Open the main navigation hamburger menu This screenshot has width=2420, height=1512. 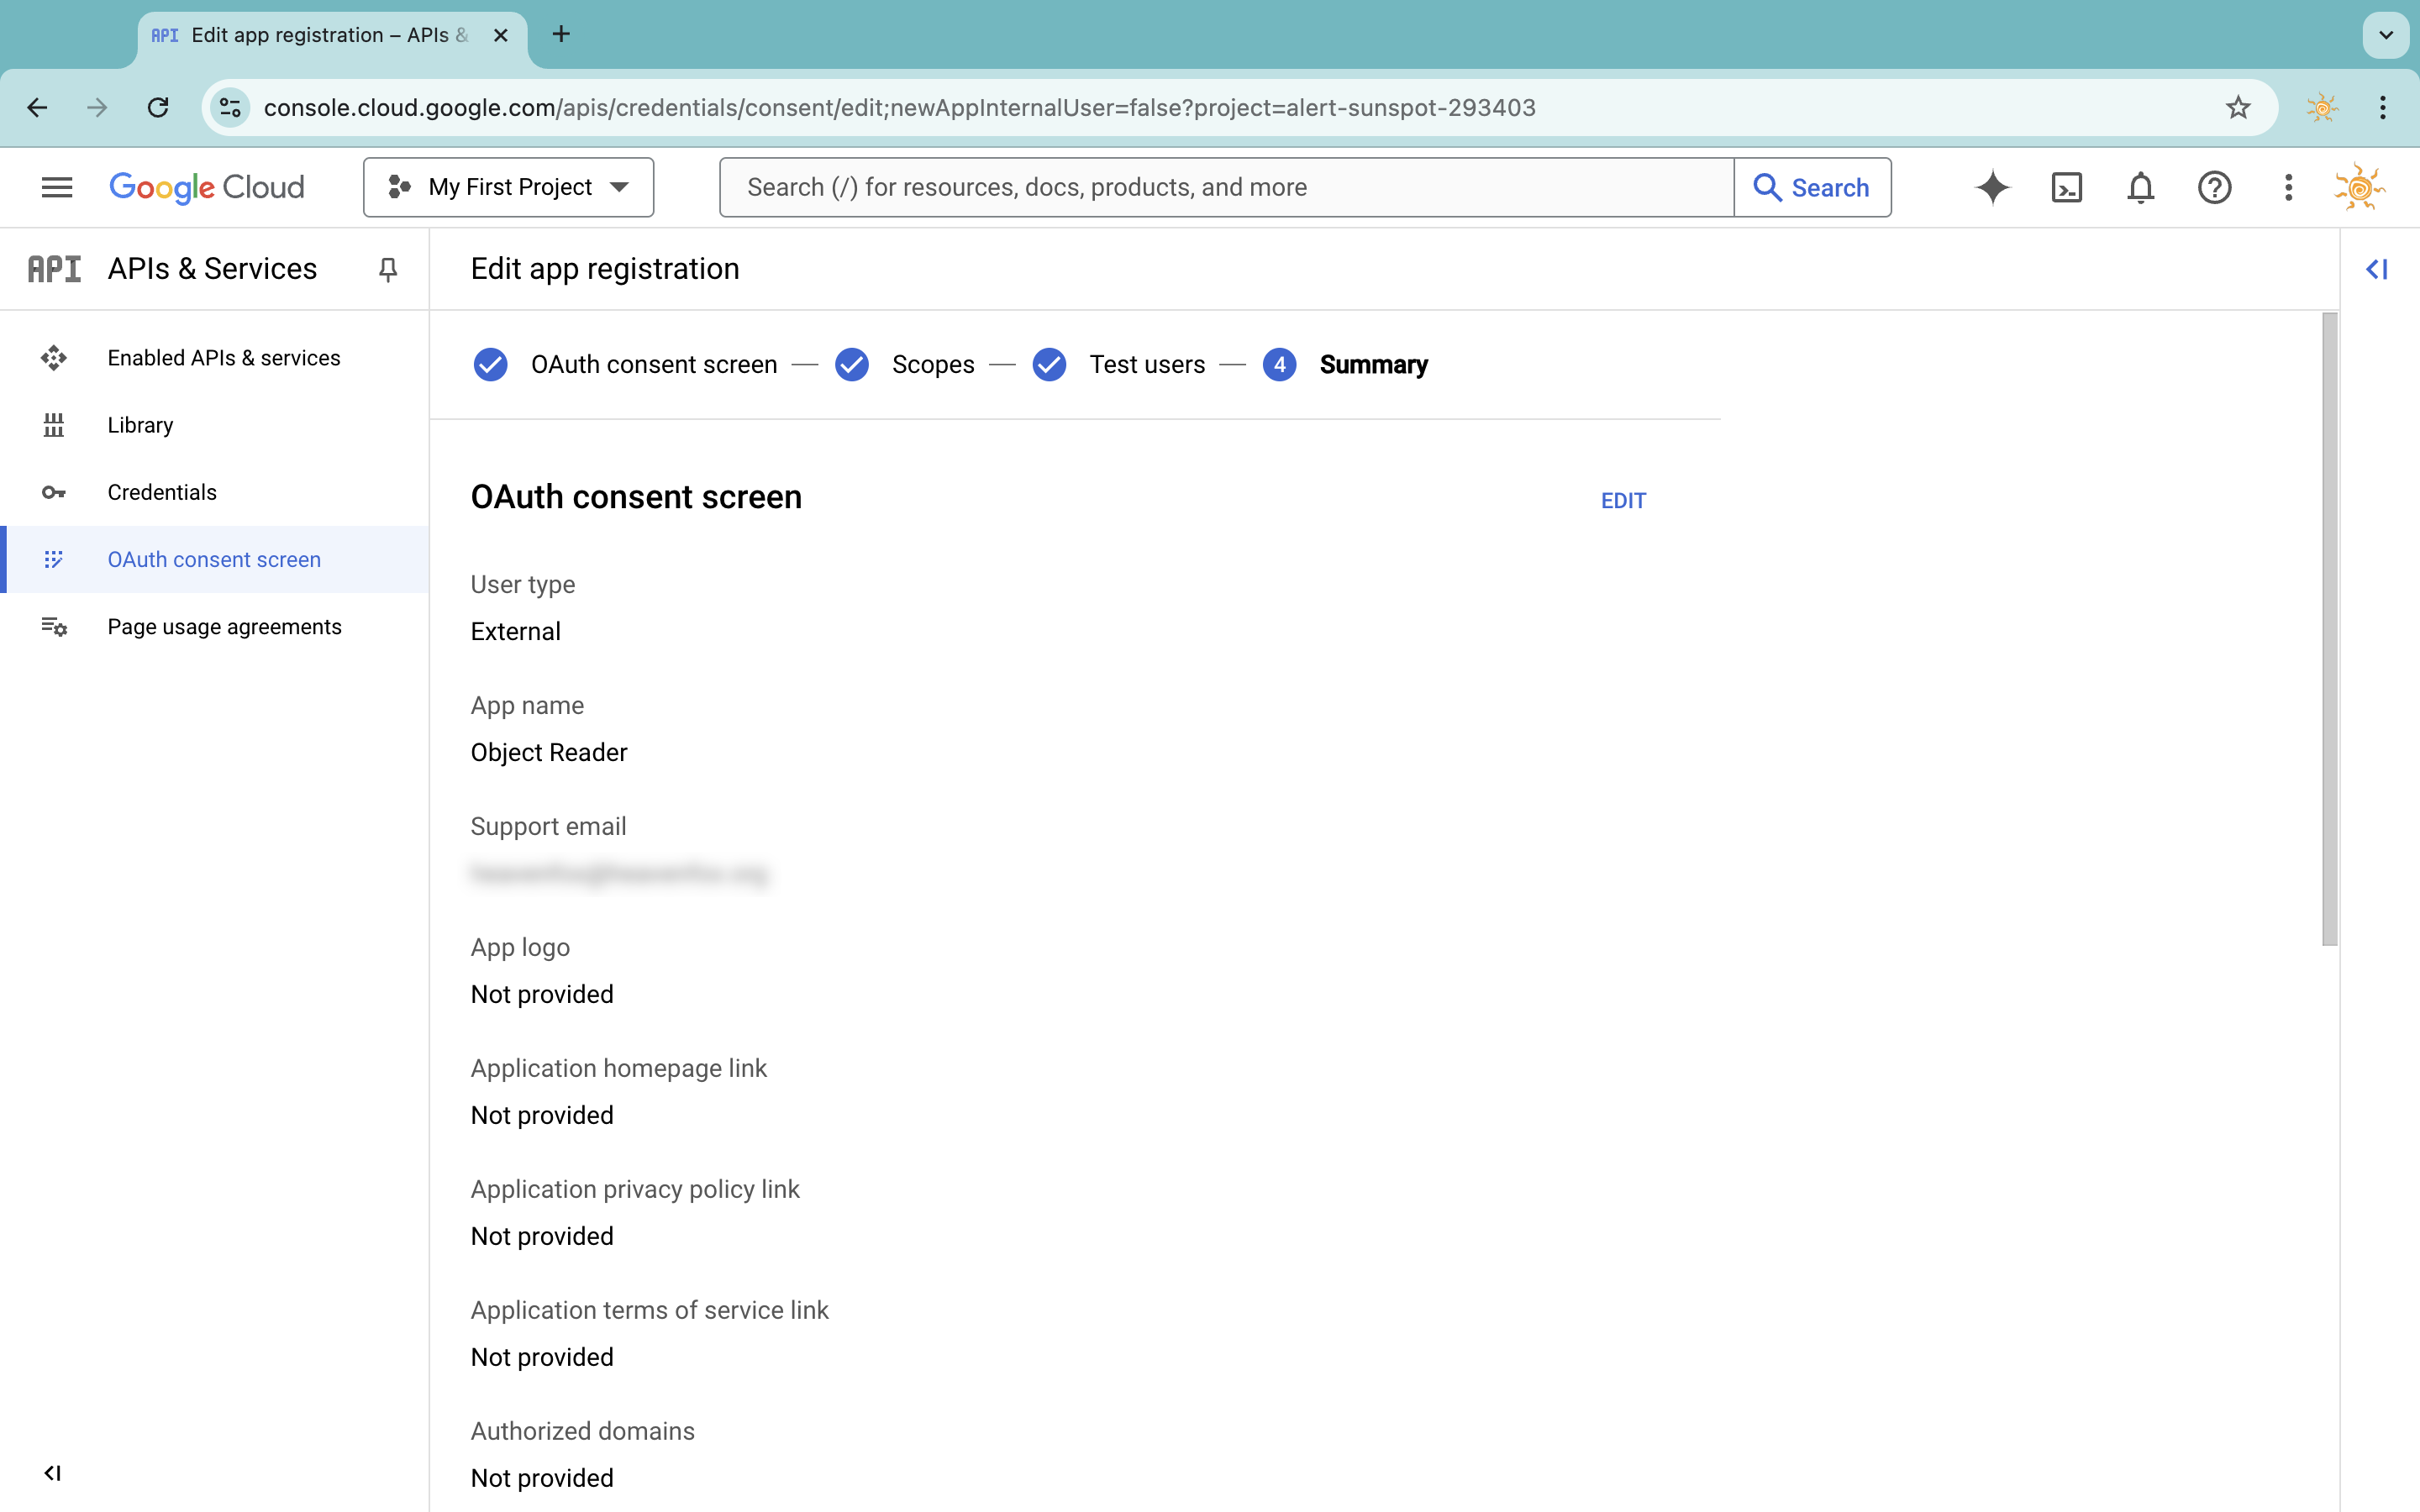57,187
